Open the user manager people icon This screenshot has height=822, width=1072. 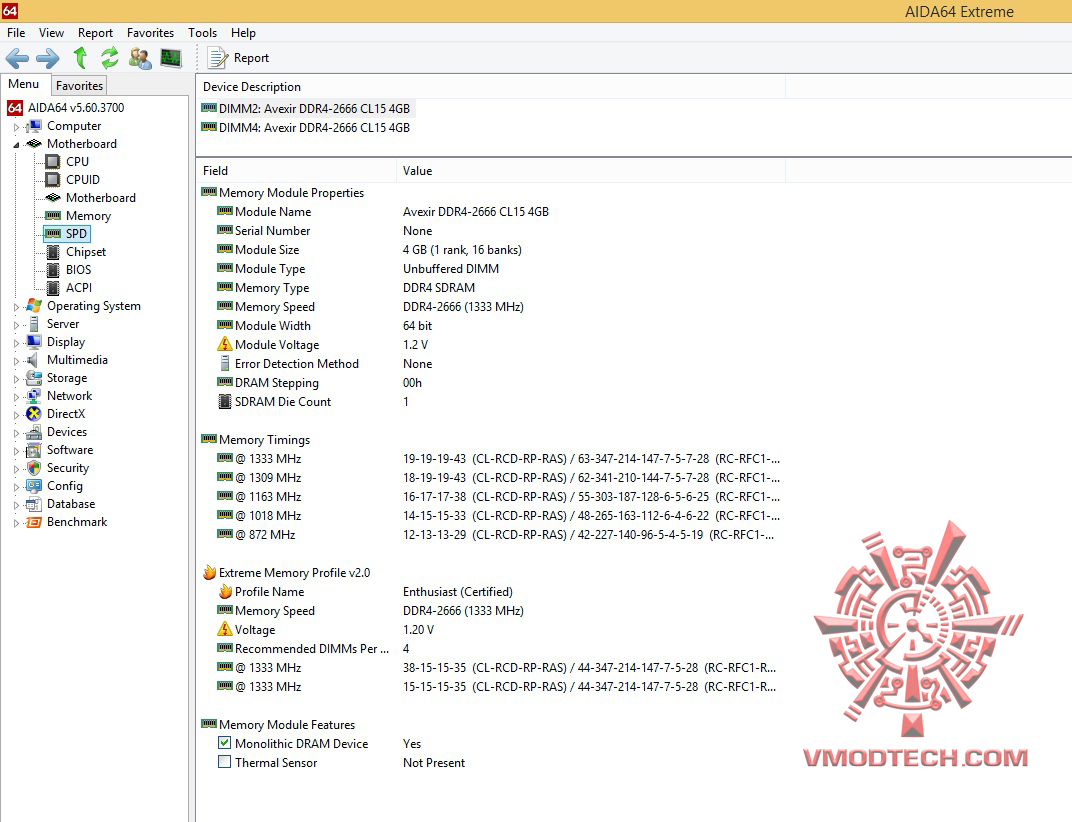point(140,58)
